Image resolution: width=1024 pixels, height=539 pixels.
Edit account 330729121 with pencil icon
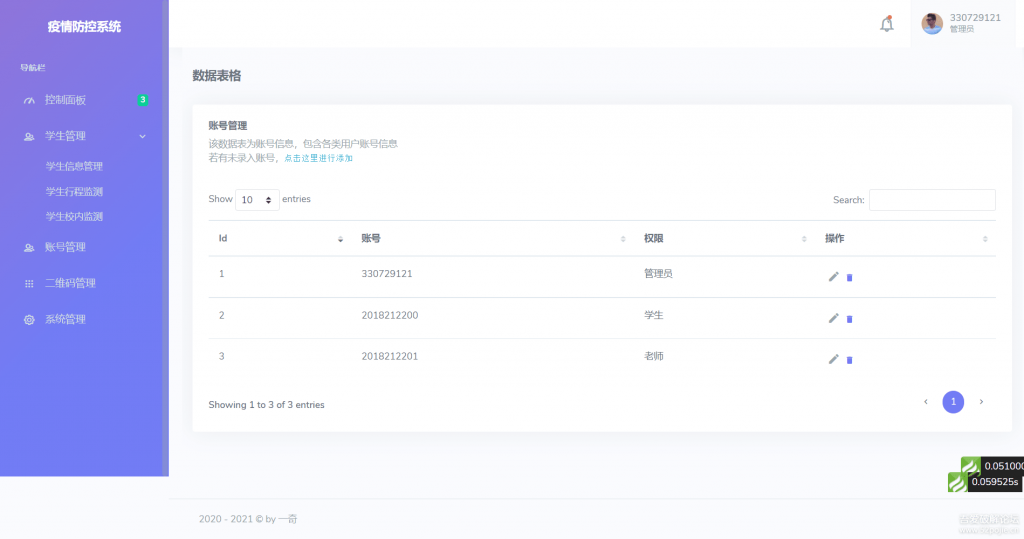click(x=833, y=277)
